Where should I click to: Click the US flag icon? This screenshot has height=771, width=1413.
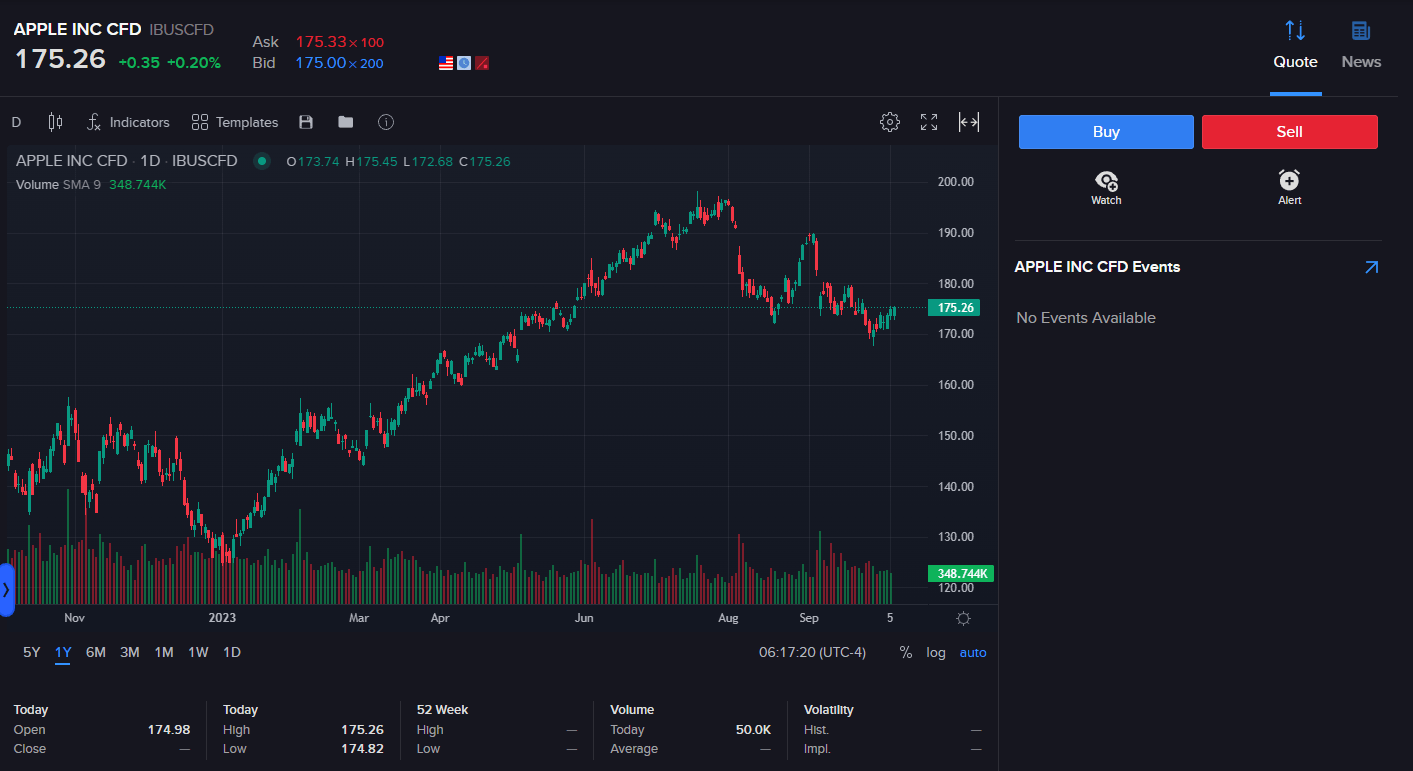[446, 63]
